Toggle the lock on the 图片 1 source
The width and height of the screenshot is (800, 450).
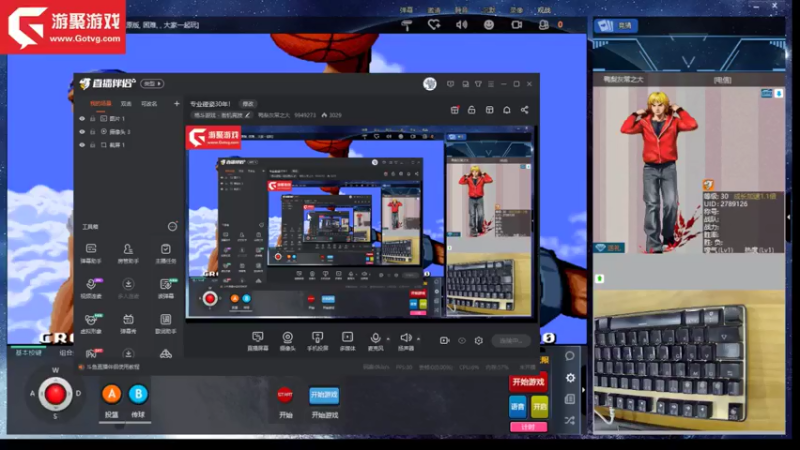(92, 118)
